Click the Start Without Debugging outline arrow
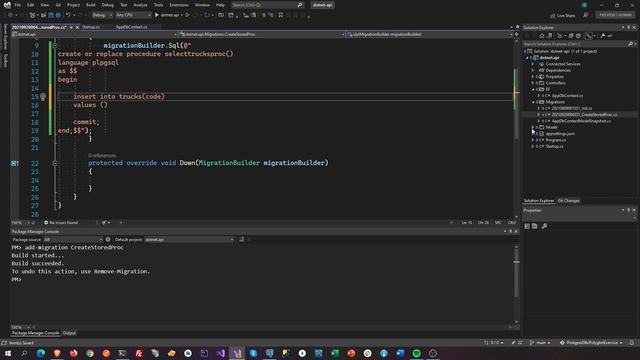The image size is (640, 360). 187,15
